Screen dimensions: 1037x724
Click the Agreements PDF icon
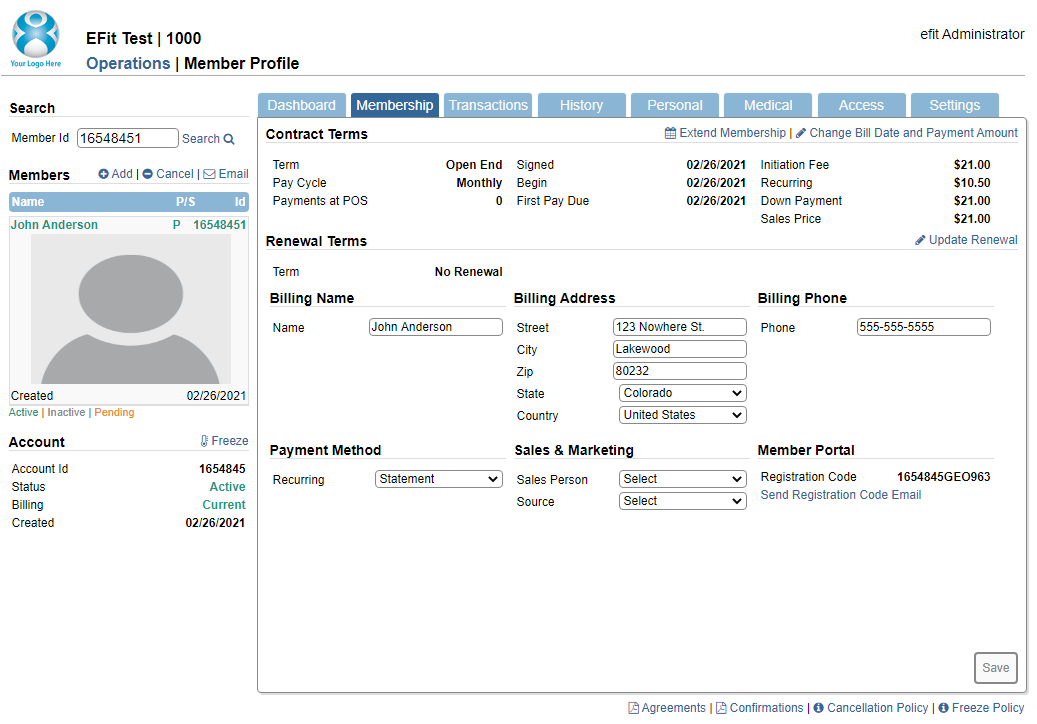point(633,708)
